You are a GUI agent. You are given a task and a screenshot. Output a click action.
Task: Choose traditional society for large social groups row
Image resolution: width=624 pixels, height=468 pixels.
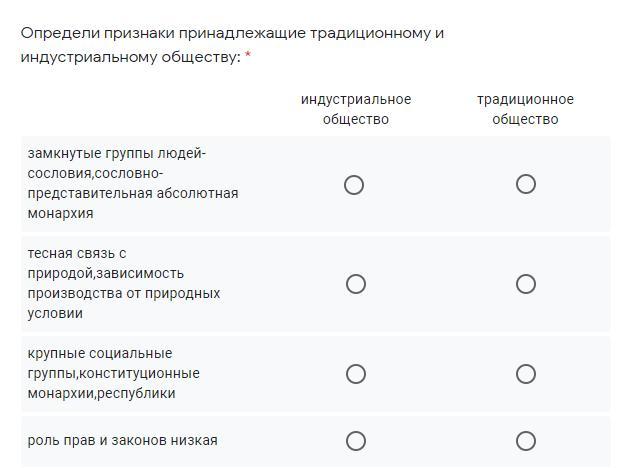pos(525,374)
